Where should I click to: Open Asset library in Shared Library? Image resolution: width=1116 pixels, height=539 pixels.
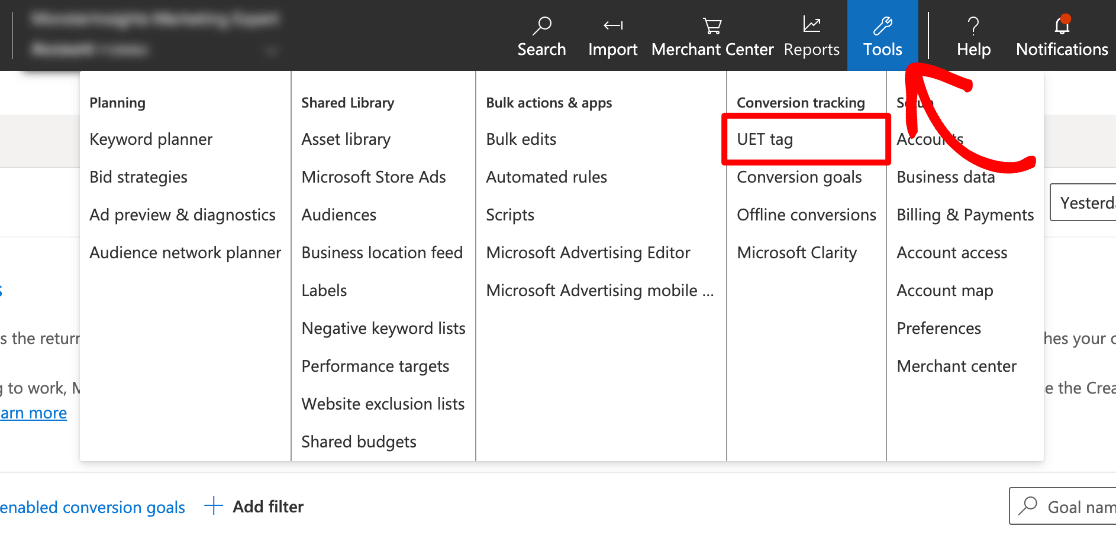pos(346,140)
